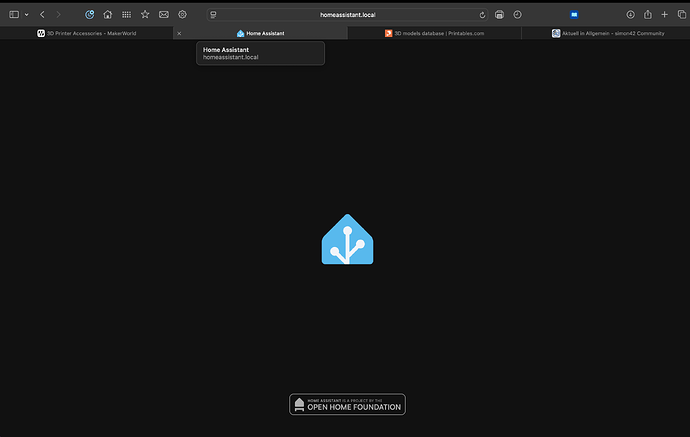This screenshot has height=437, width=690.
Task: Open the history clock icon
Action: click(518, 15)
